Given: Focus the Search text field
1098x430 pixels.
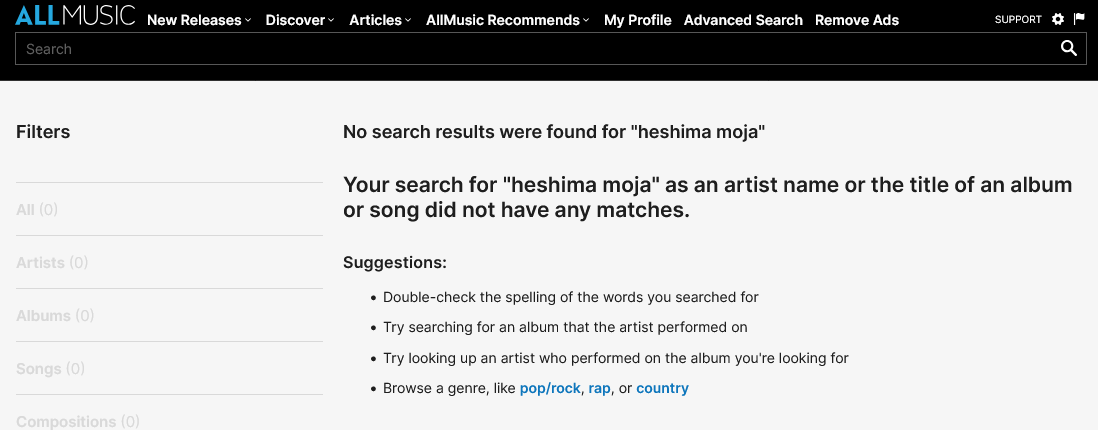Looking at the screenshot, I should [x=530, y=49].
